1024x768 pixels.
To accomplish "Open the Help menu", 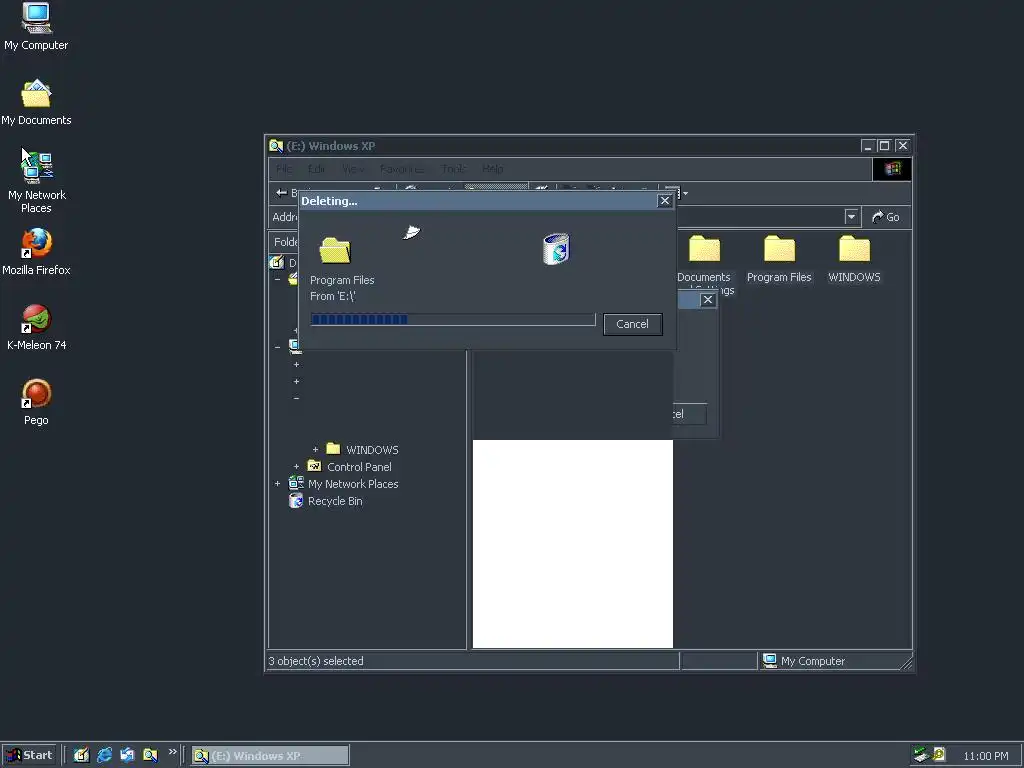I will [492, 169].
